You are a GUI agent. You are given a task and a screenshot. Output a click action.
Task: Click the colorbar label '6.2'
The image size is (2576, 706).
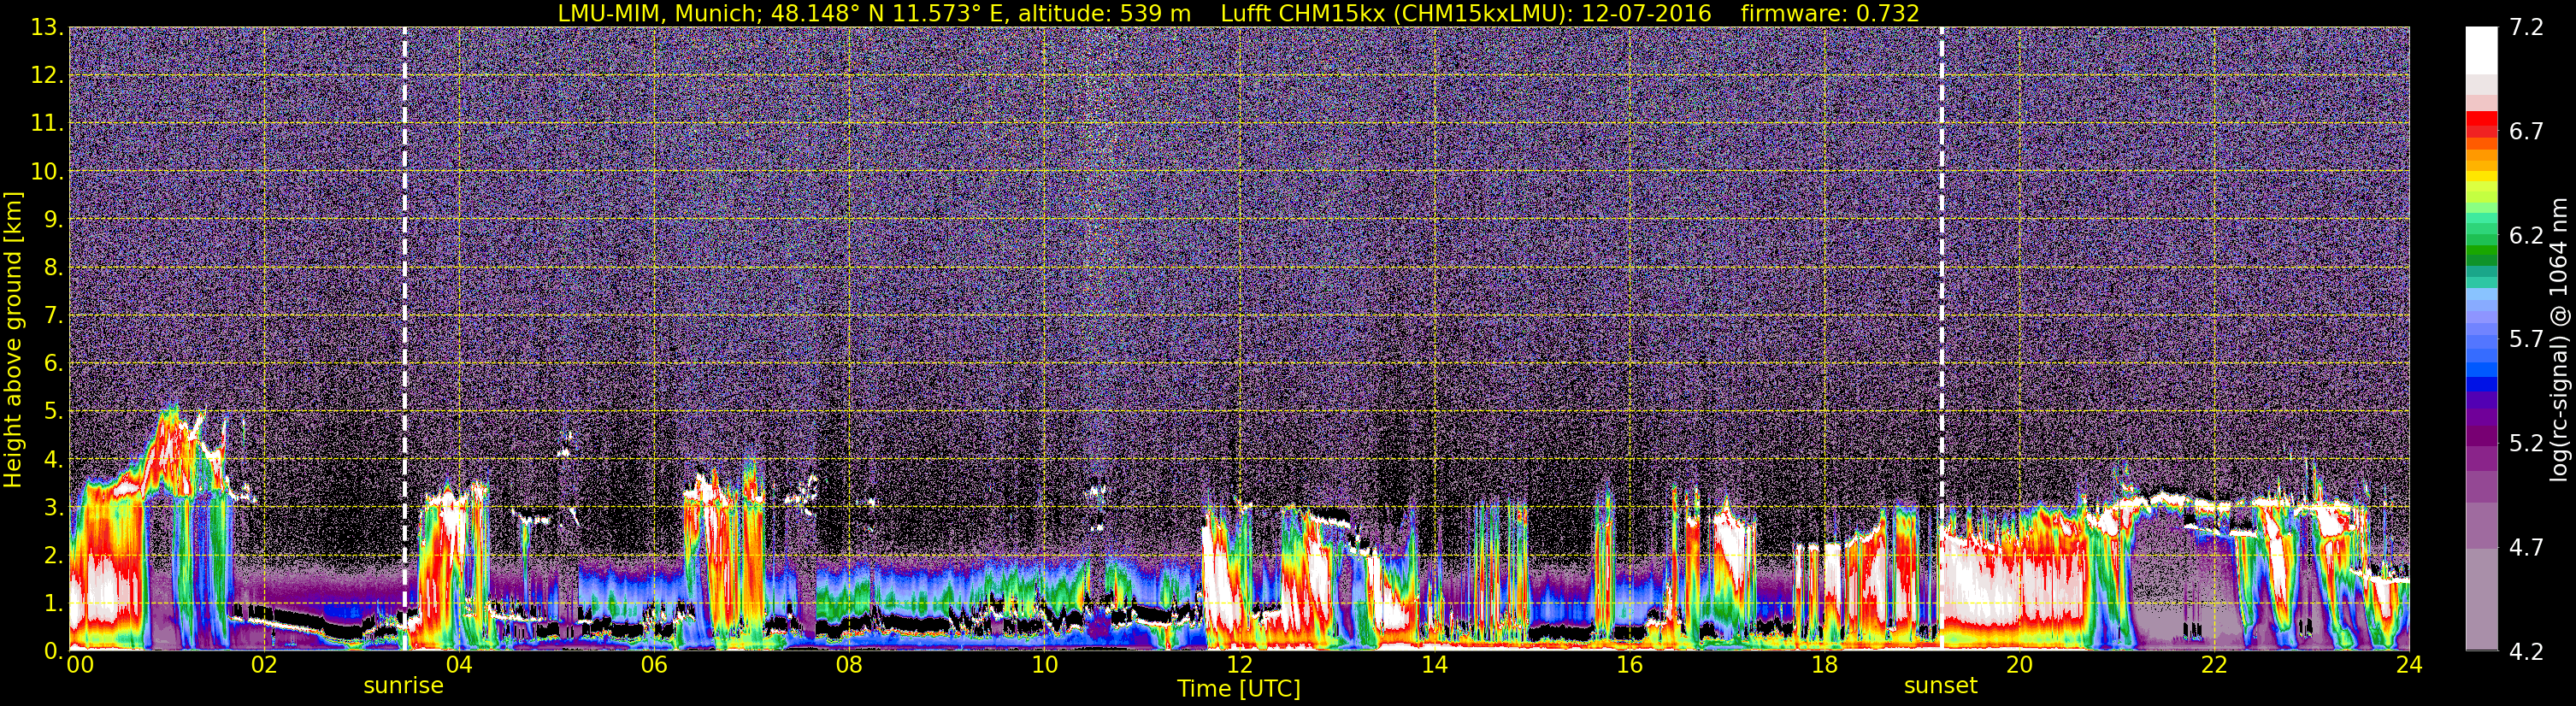tap(2526, 235)
